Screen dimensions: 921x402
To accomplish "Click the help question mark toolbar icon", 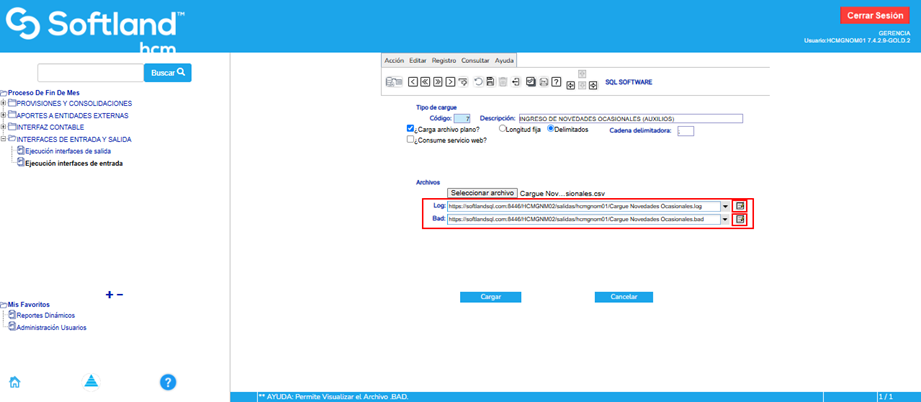I will coord(556,82).
